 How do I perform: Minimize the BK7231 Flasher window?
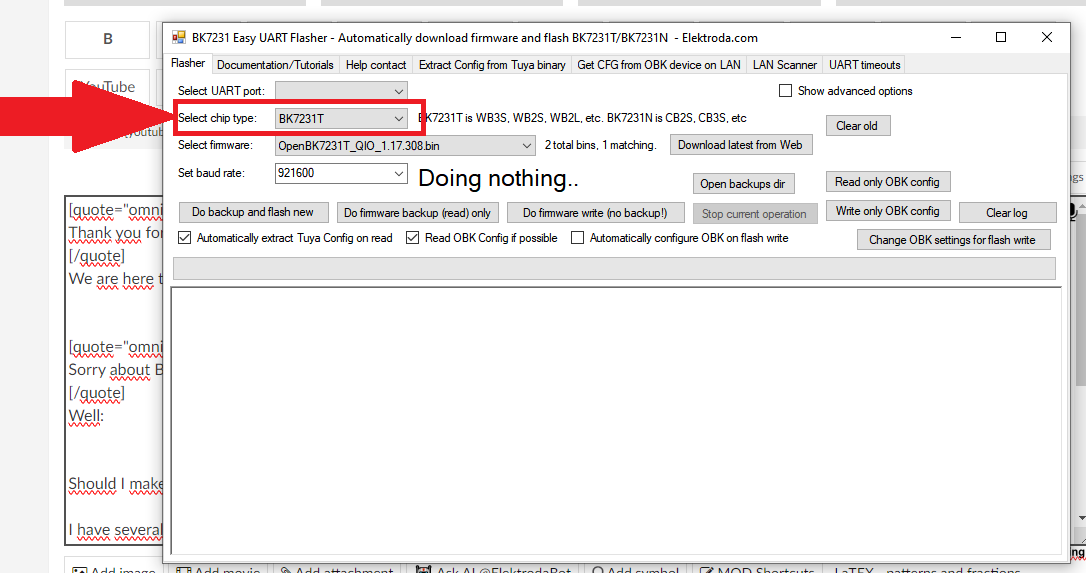[x=956, y=37]
